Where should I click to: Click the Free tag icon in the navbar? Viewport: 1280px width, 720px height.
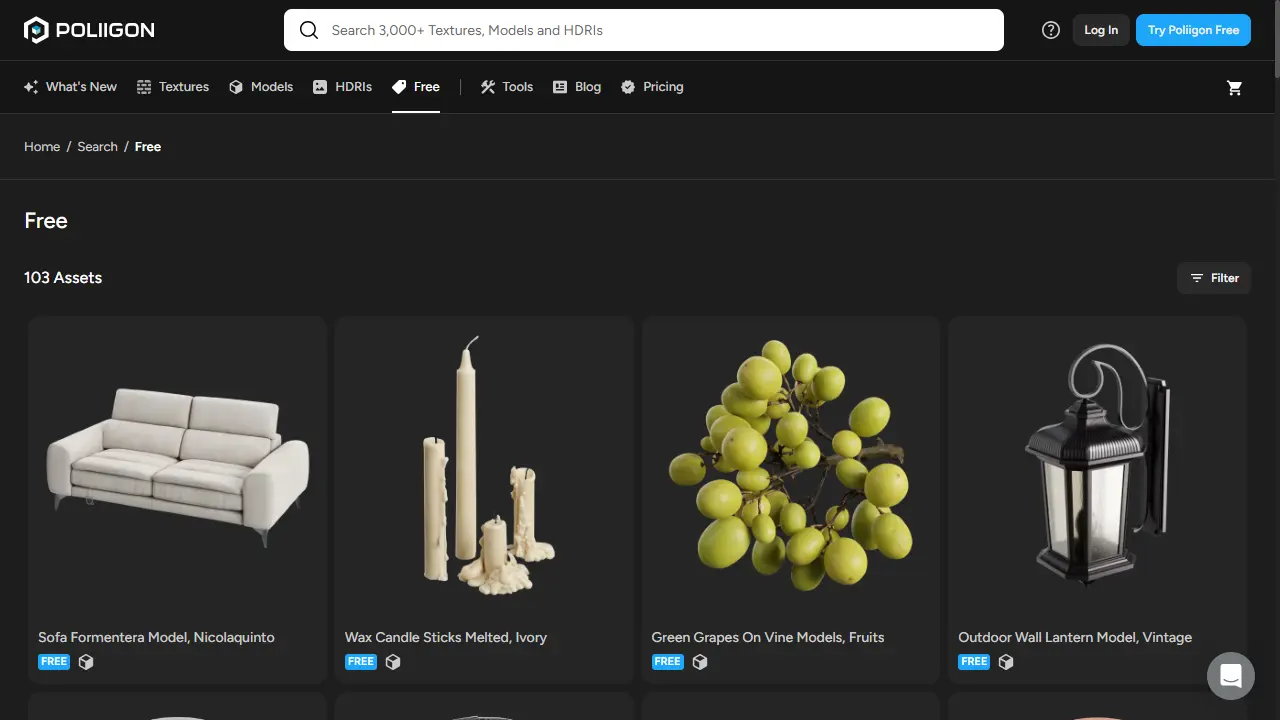point(399,87)
